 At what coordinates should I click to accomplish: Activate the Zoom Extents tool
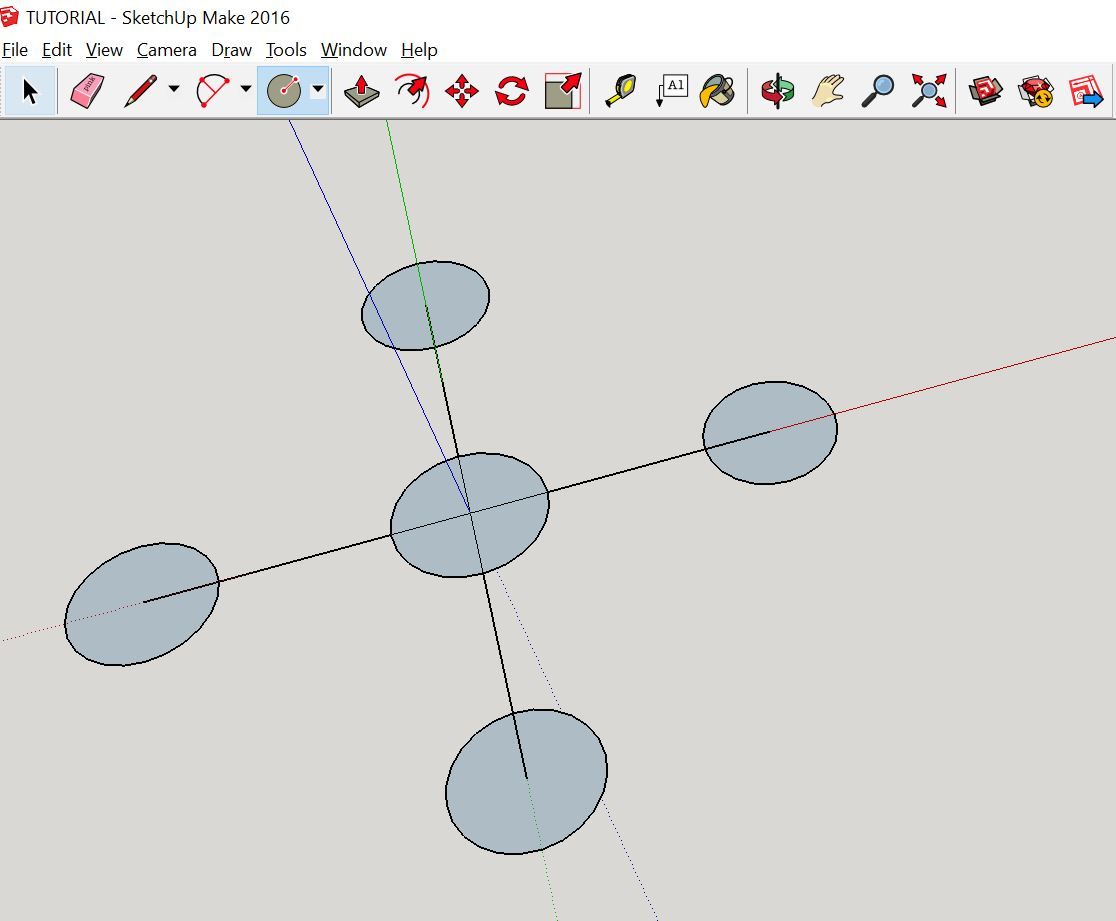(x=930, y=91)
